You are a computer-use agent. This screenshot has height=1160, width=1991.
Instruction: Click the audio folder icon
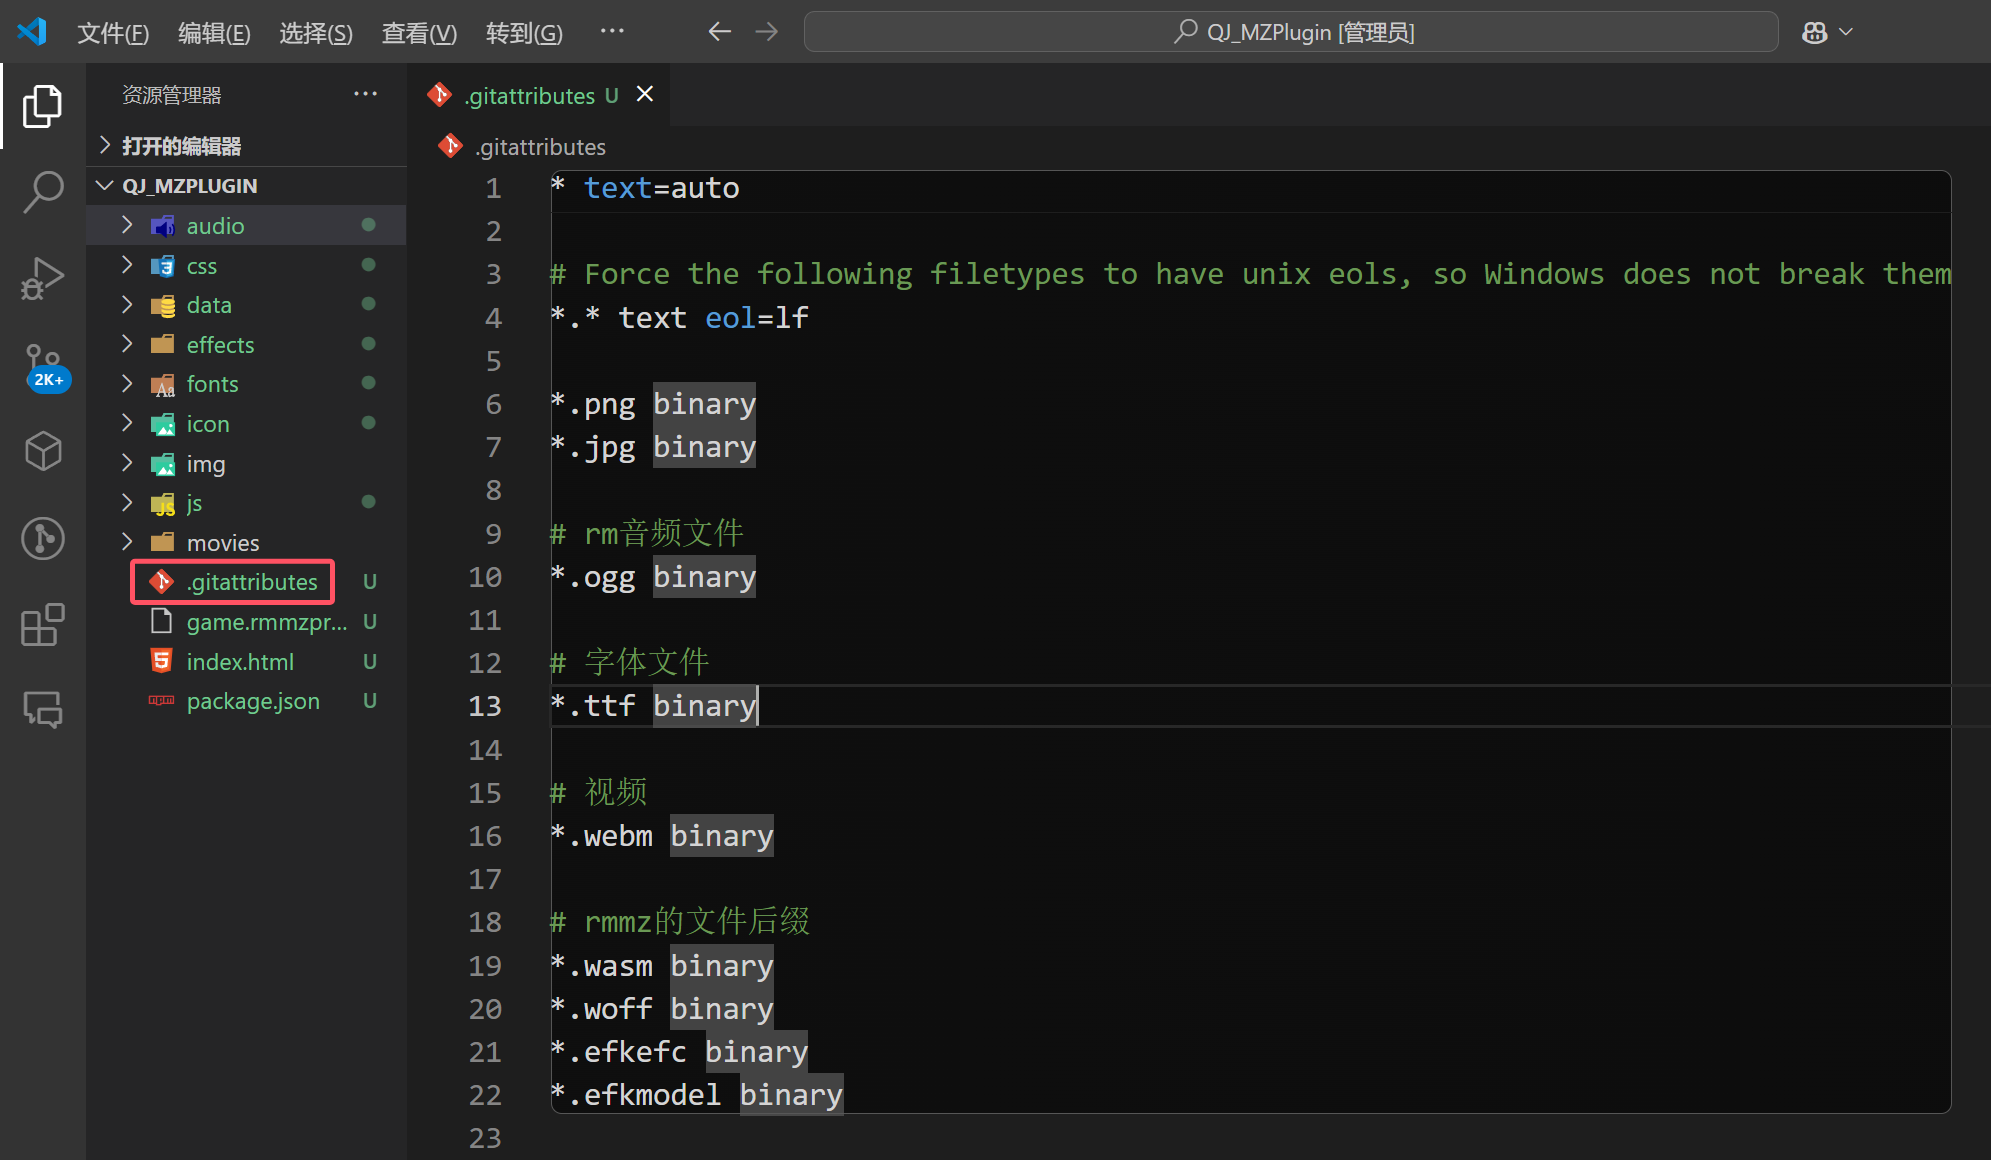(x=162, y=226)
